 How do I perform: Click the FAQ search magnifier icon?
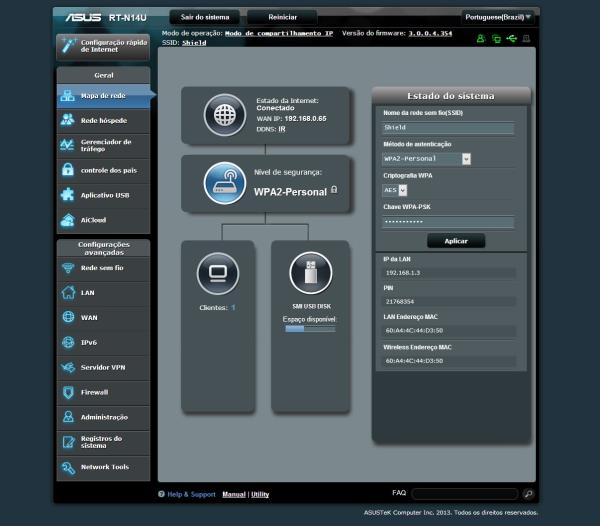528,494
